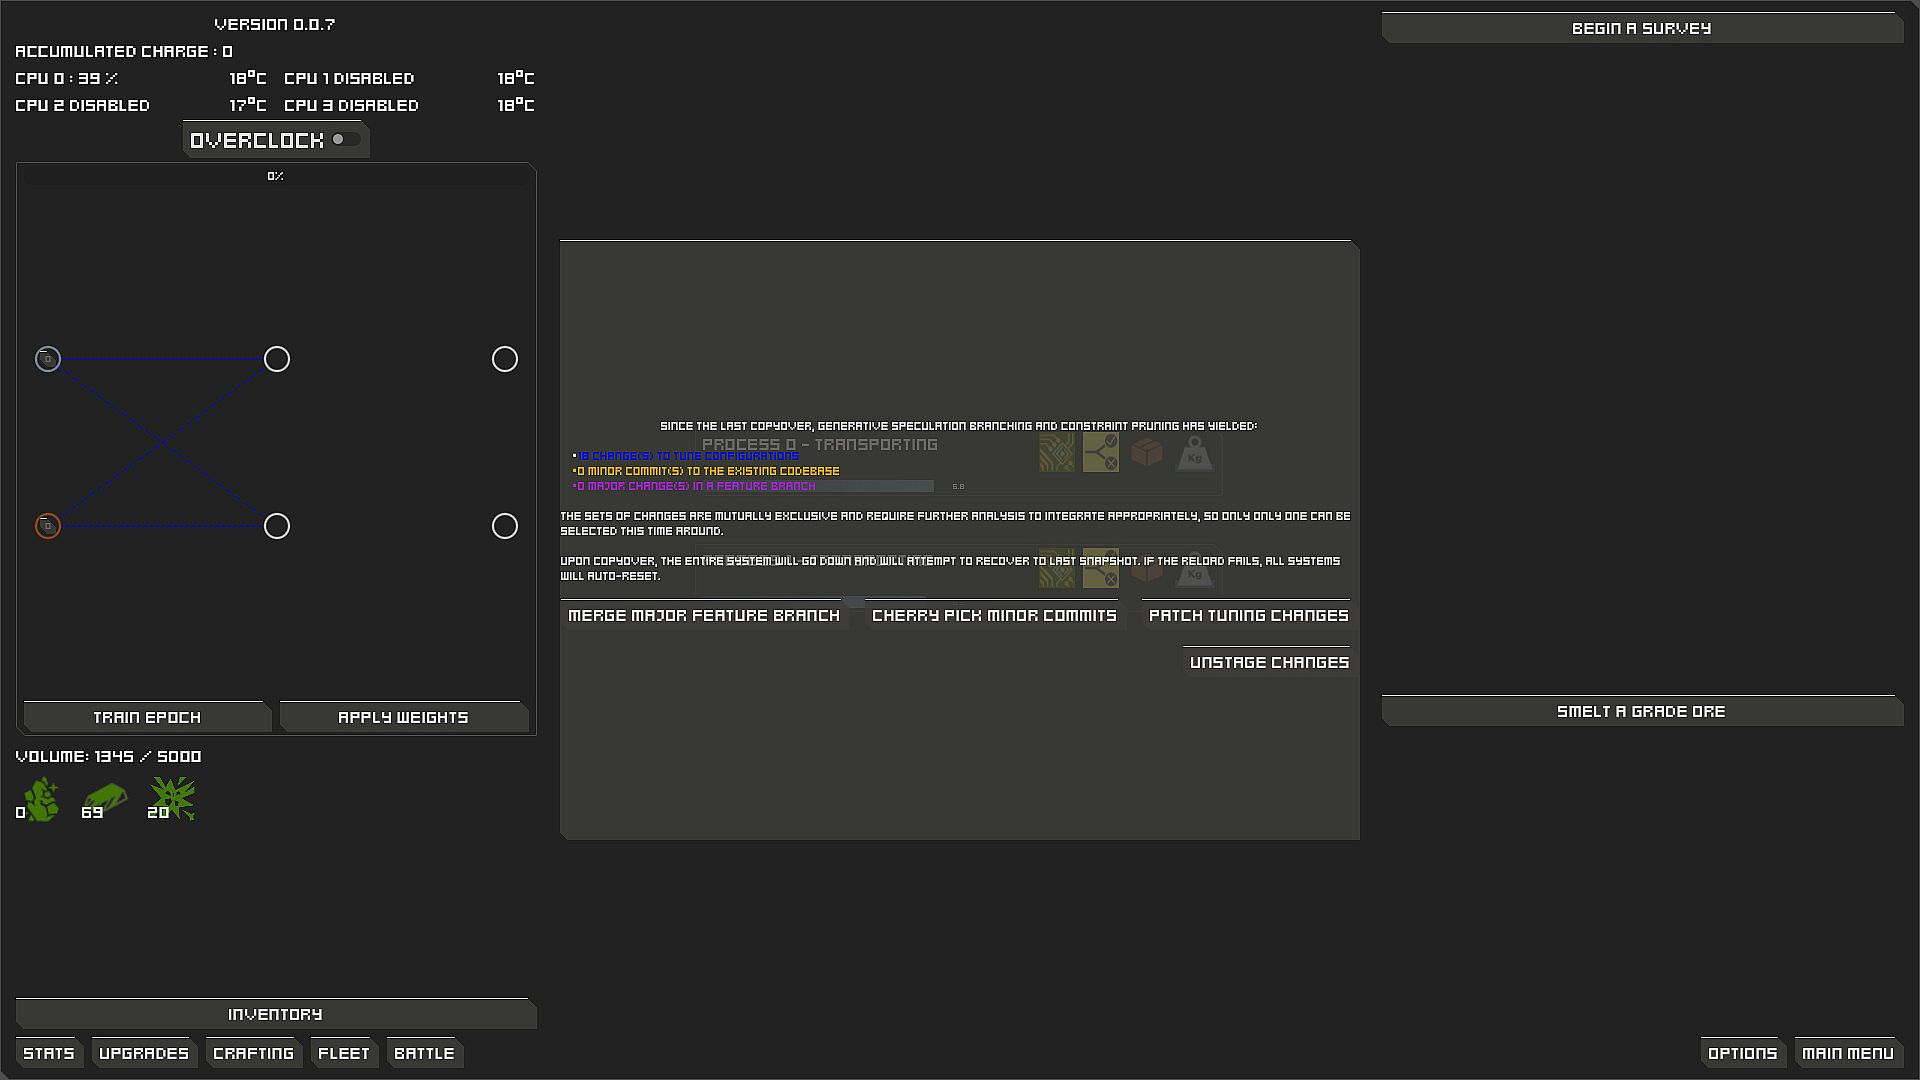Expand Smelt A Grade Ore panel
This screenshot has height=1080, width=1920.
coord(1641,711)
